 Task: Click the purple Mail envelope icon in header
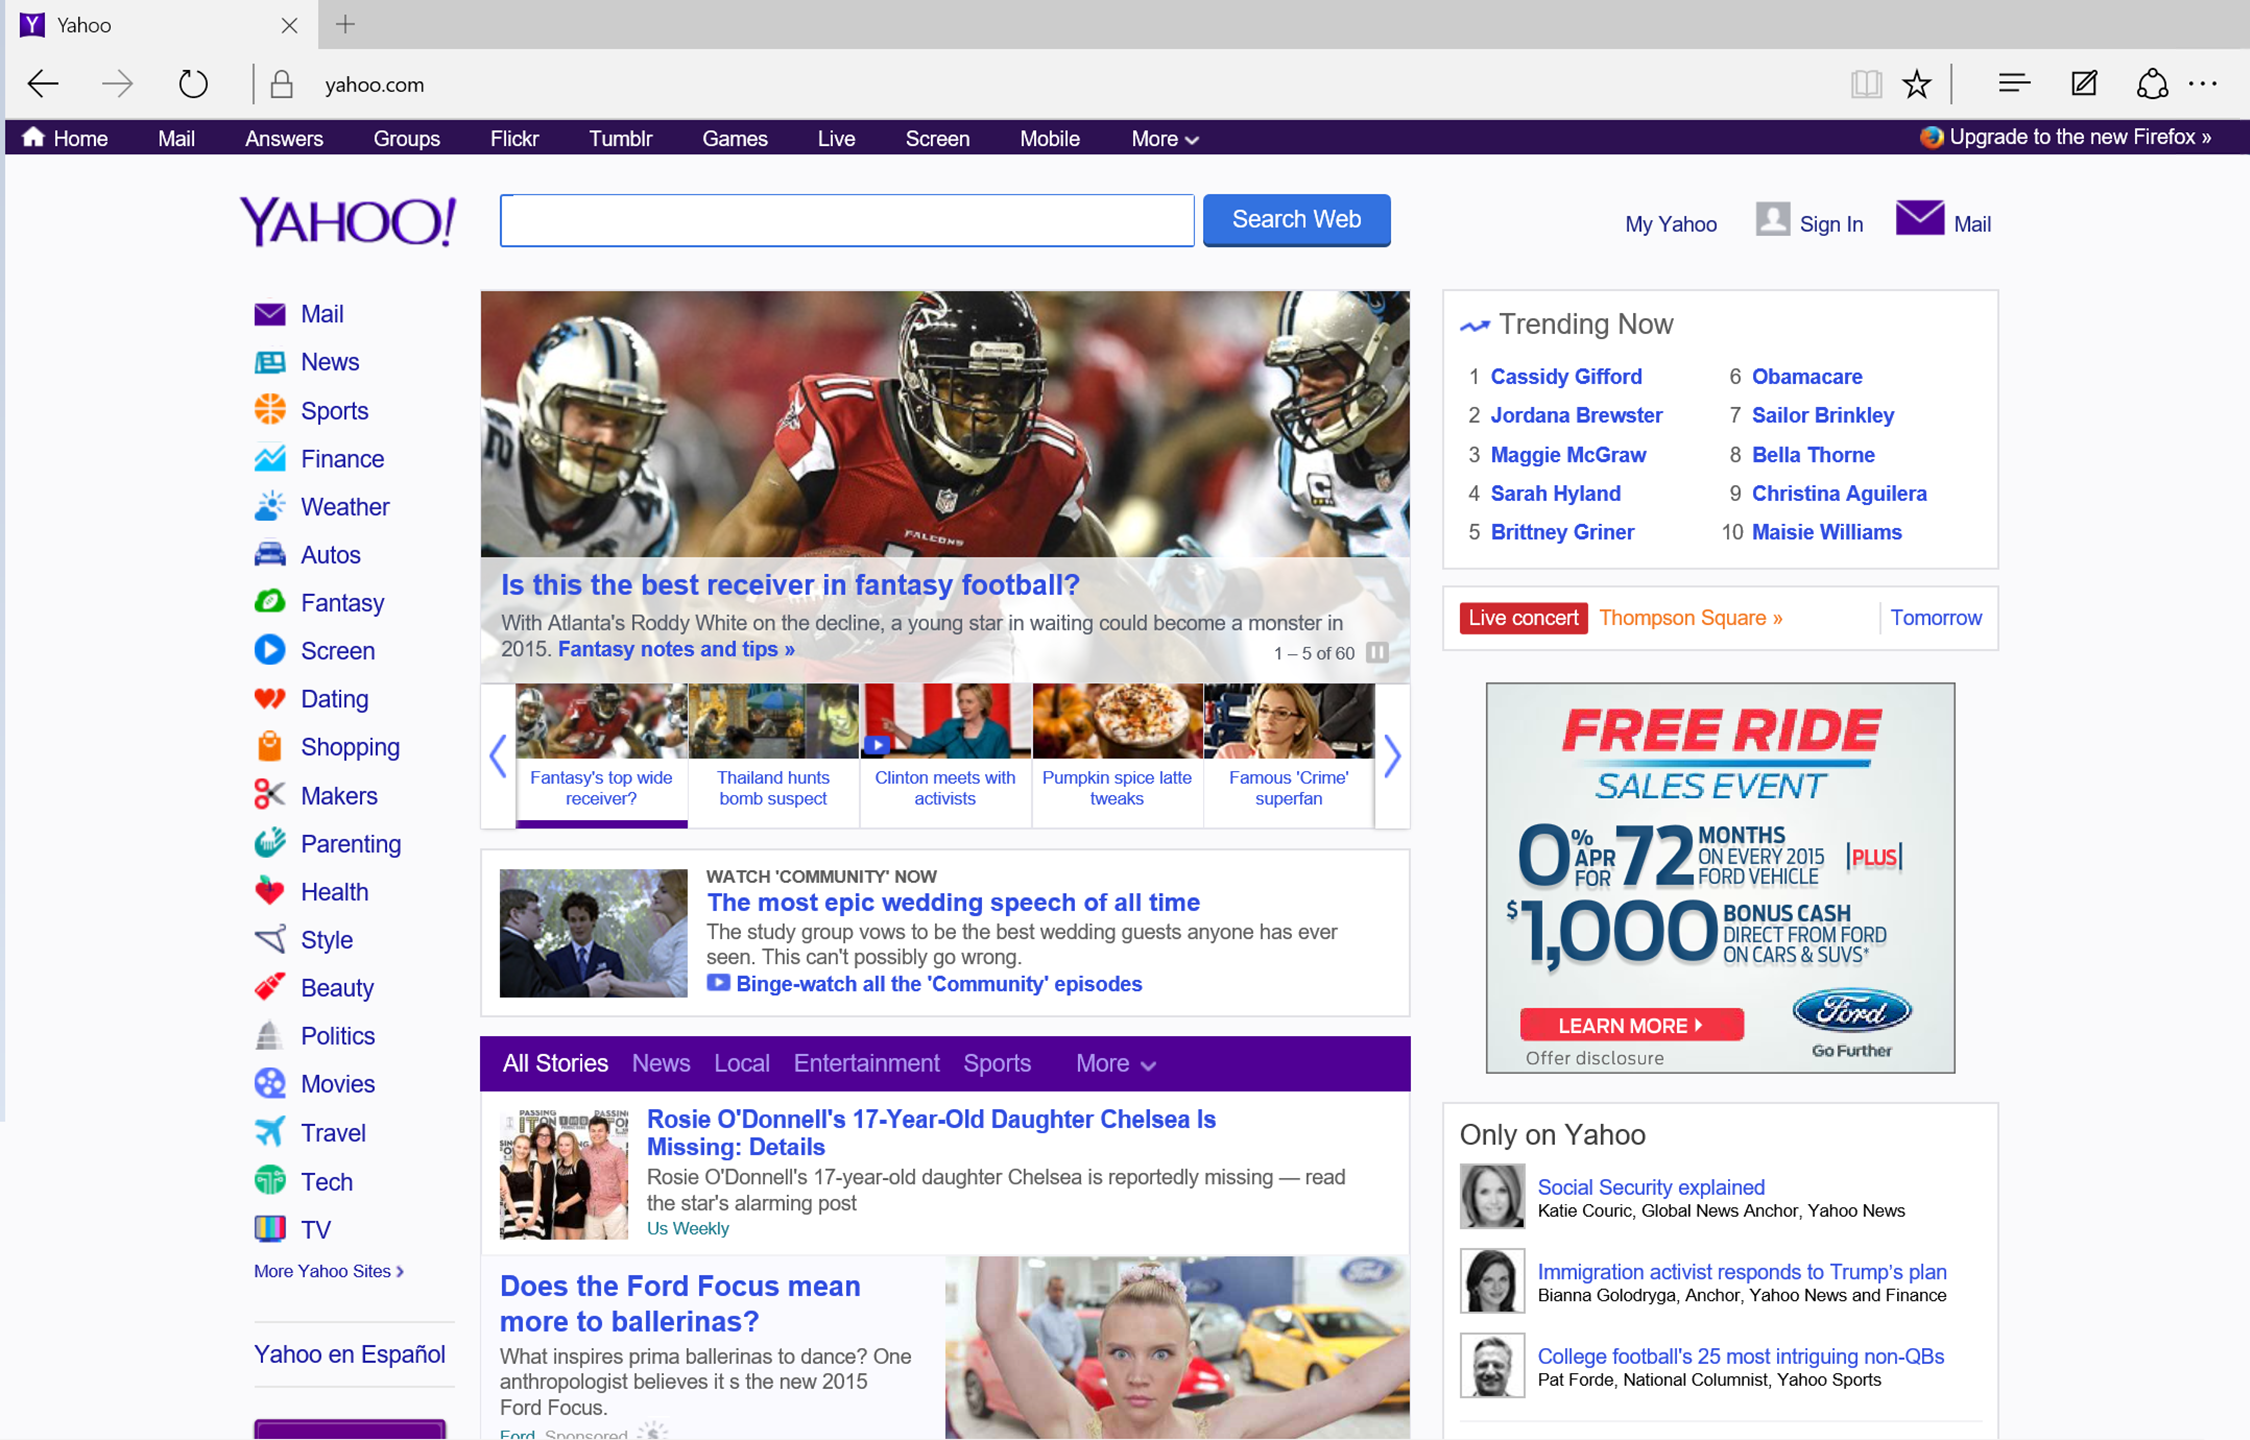click(1919, 218)
